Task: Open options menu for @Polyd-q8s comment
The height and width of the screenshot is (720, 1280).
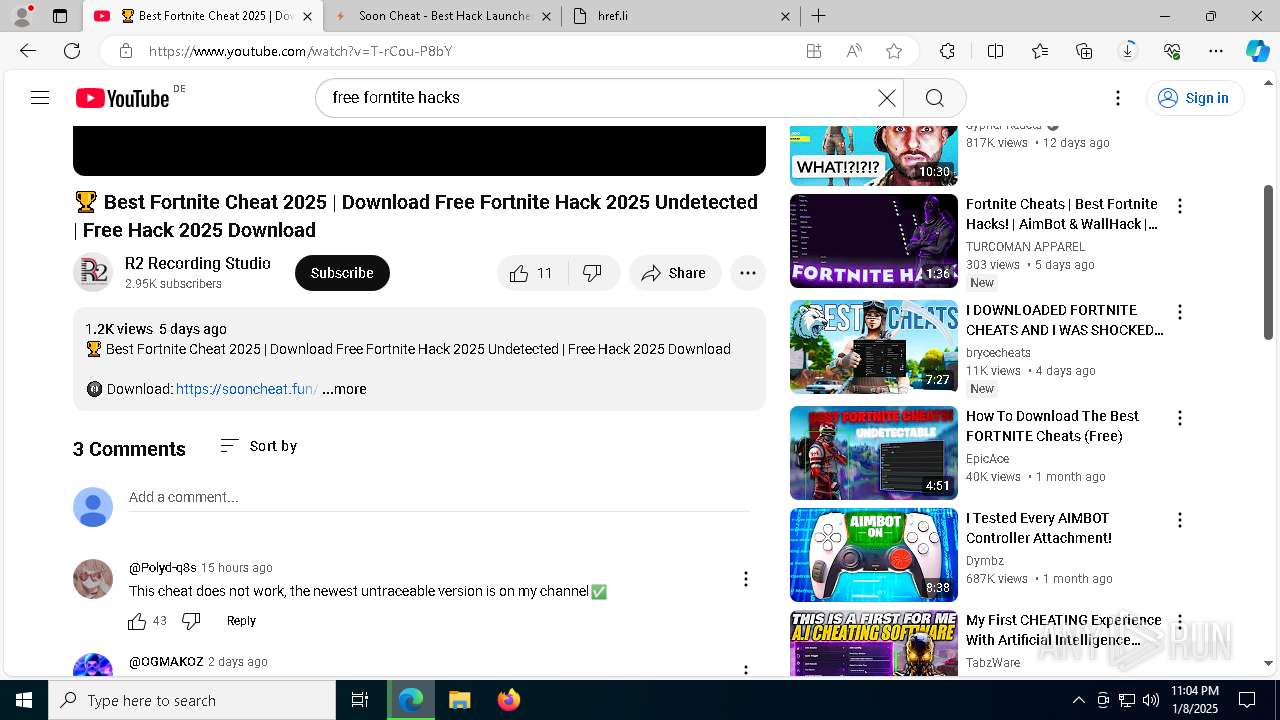Action: [745, 579]
